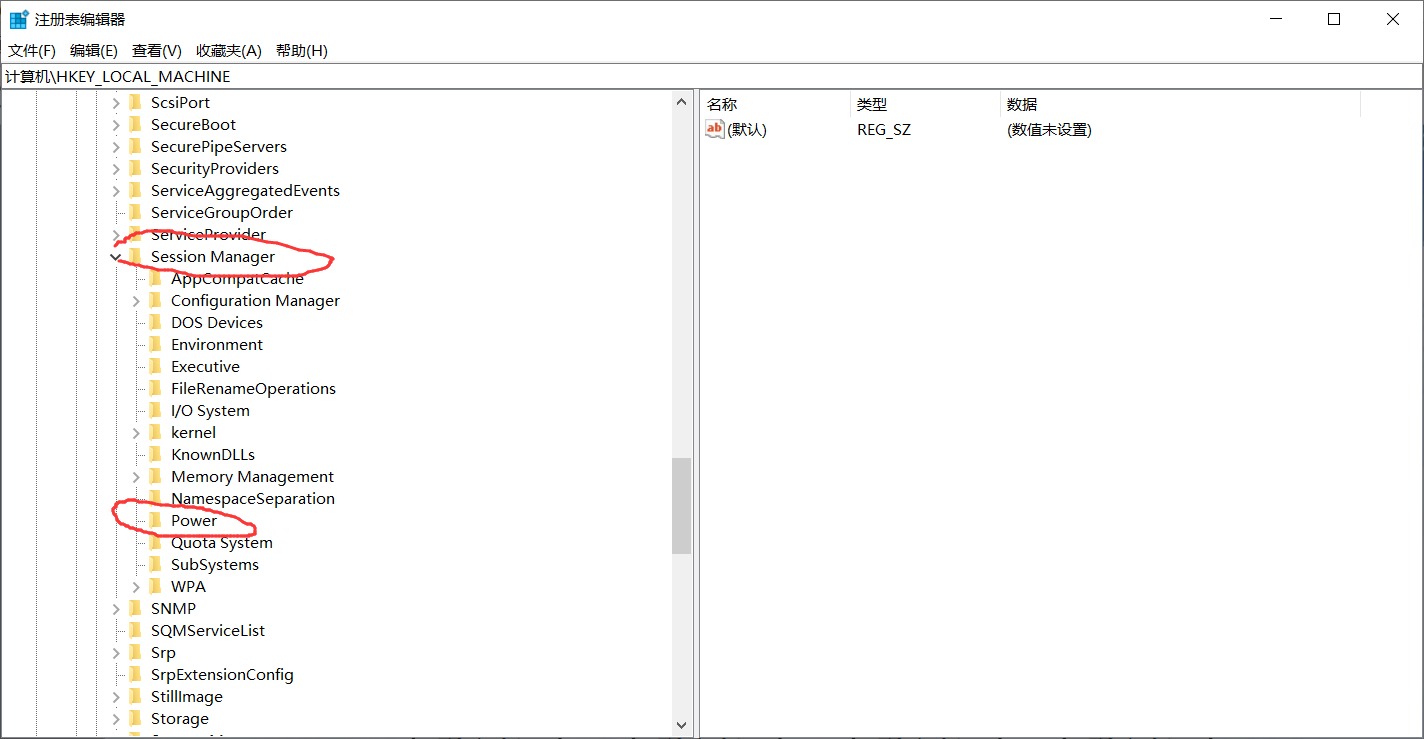The width and height of the screenshot is (1424, 739).
Task: Click the 名称 column header
Action: pos(775,104)
